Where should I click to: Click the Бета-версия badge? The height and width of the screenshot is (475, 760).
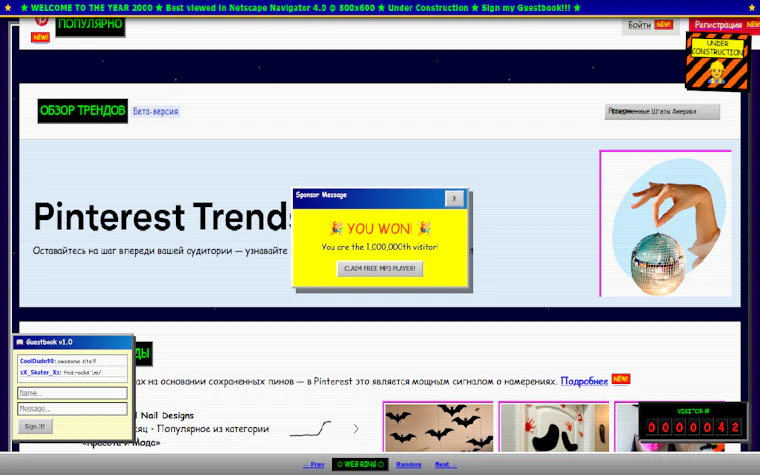click(156, 111)
